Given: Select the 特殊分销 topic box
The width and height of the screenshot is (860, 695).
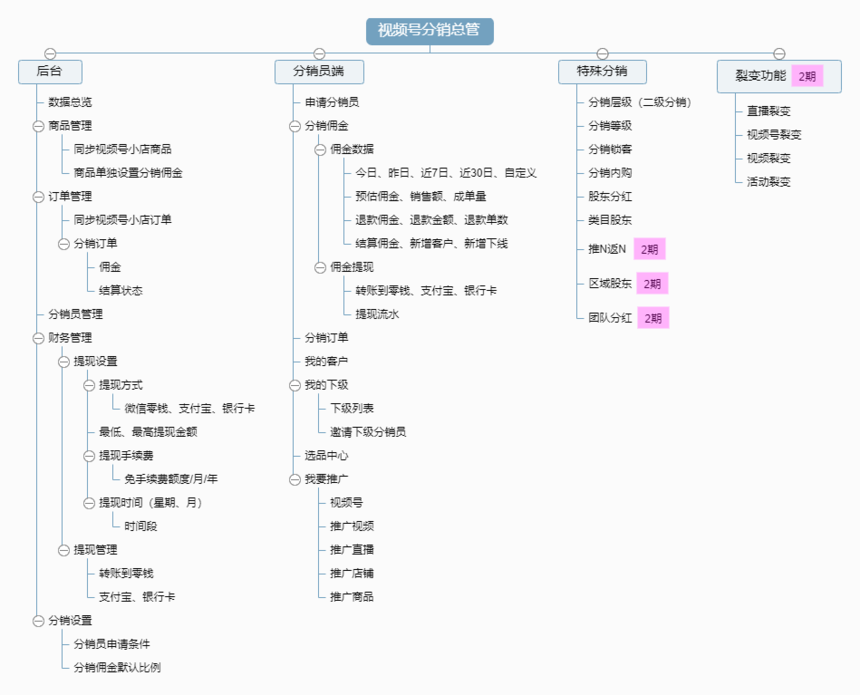Looking at the screenshot, I should pyautogui.click(x=602, y=72).
